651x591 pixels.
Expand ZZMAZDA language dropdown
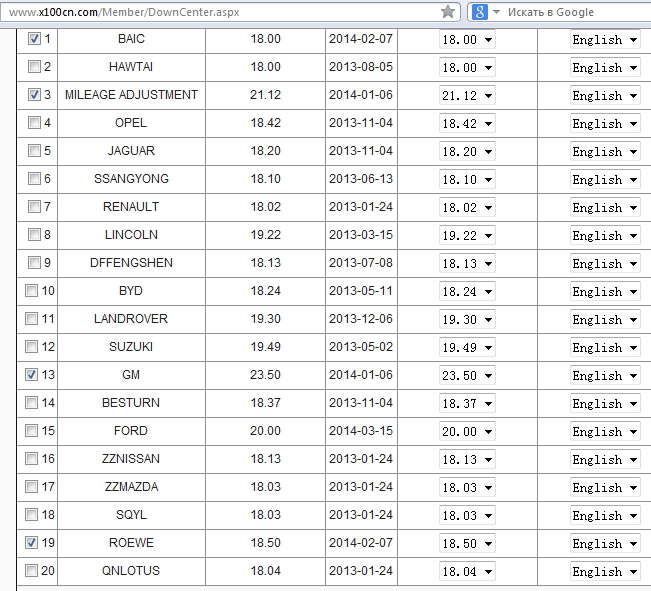[x=605, y=488]
